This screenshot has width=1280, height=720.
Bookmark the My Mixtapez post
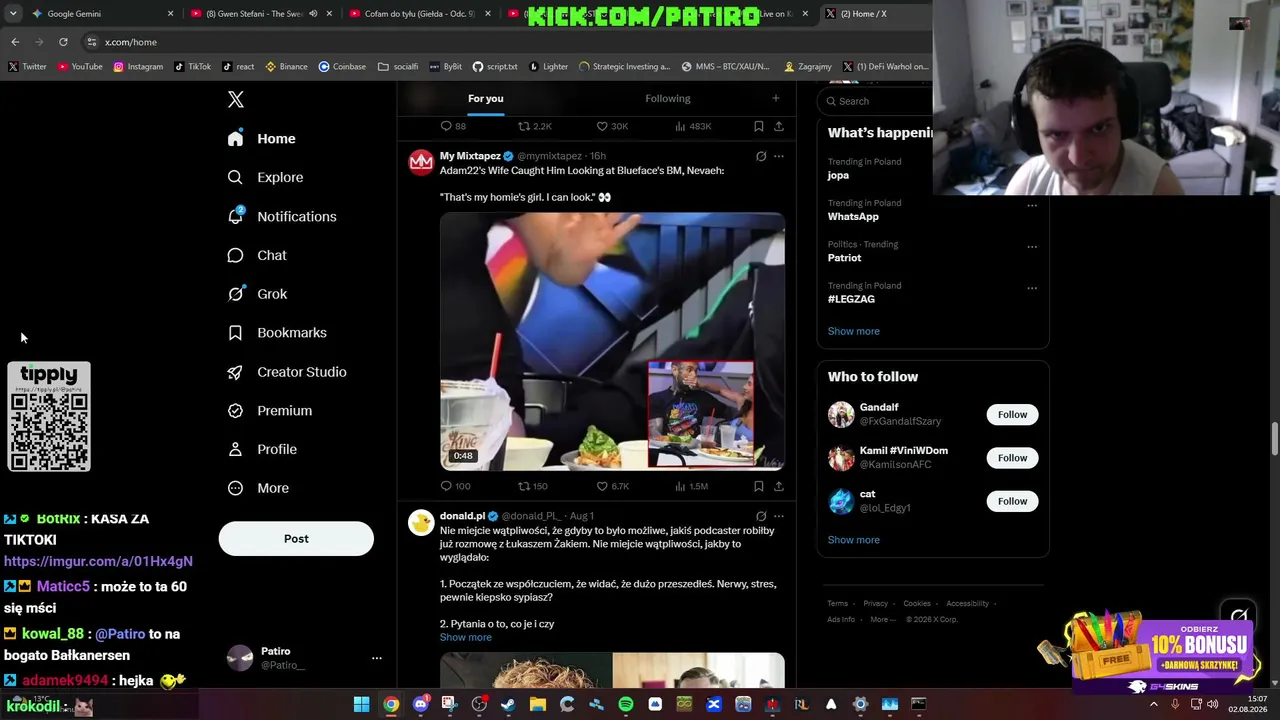(x=759, y=486)
